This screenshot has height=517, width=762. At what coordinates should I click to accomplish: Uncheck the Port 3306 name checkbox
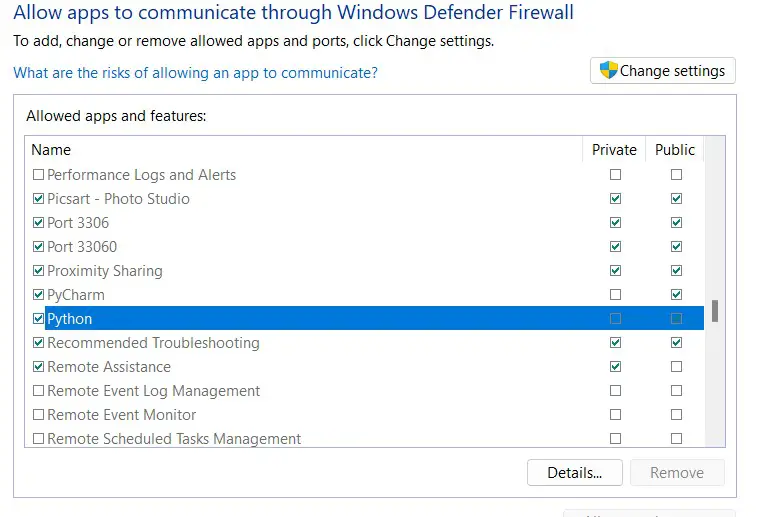coord(38,223)
